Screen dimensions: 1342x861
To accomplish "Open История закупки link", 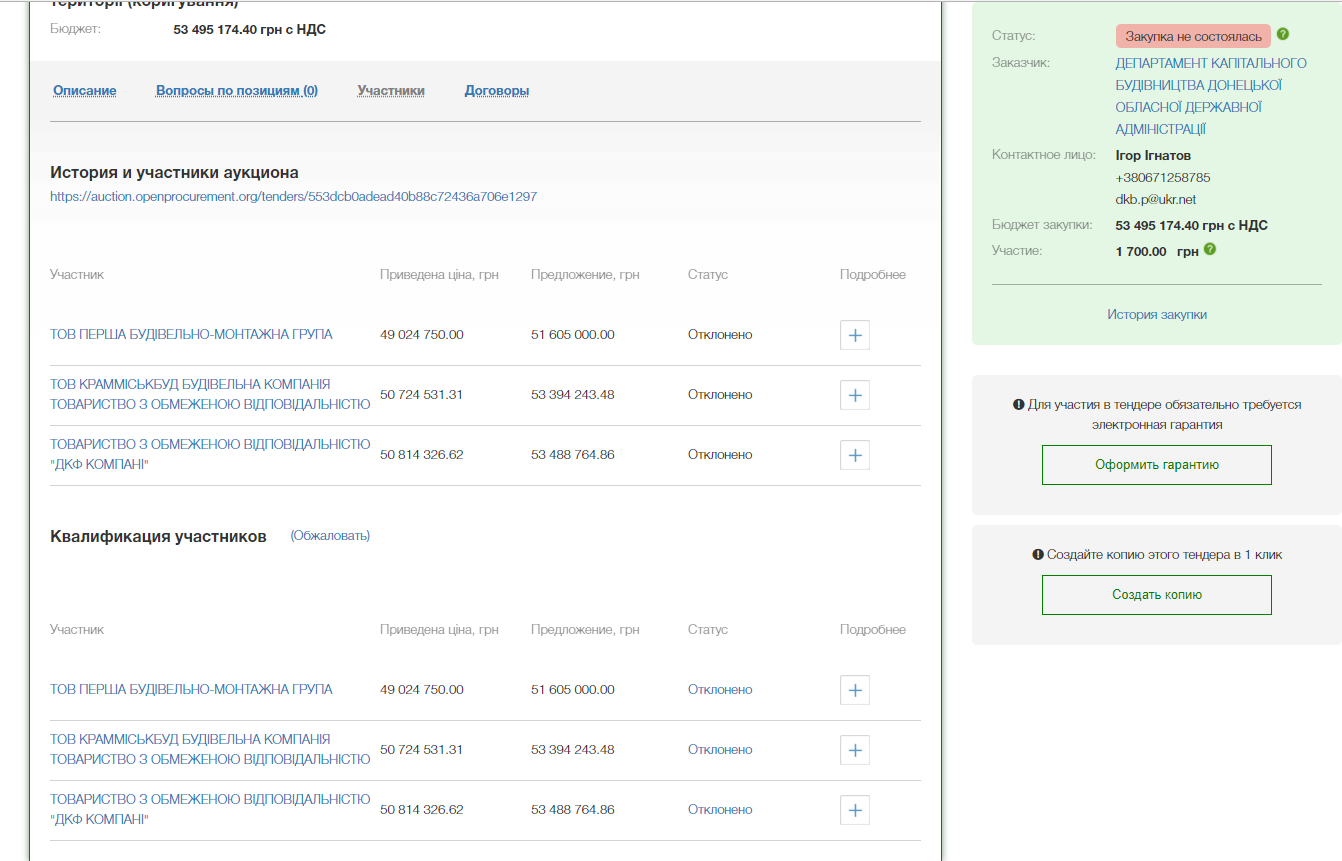I will coord(1156,314).
